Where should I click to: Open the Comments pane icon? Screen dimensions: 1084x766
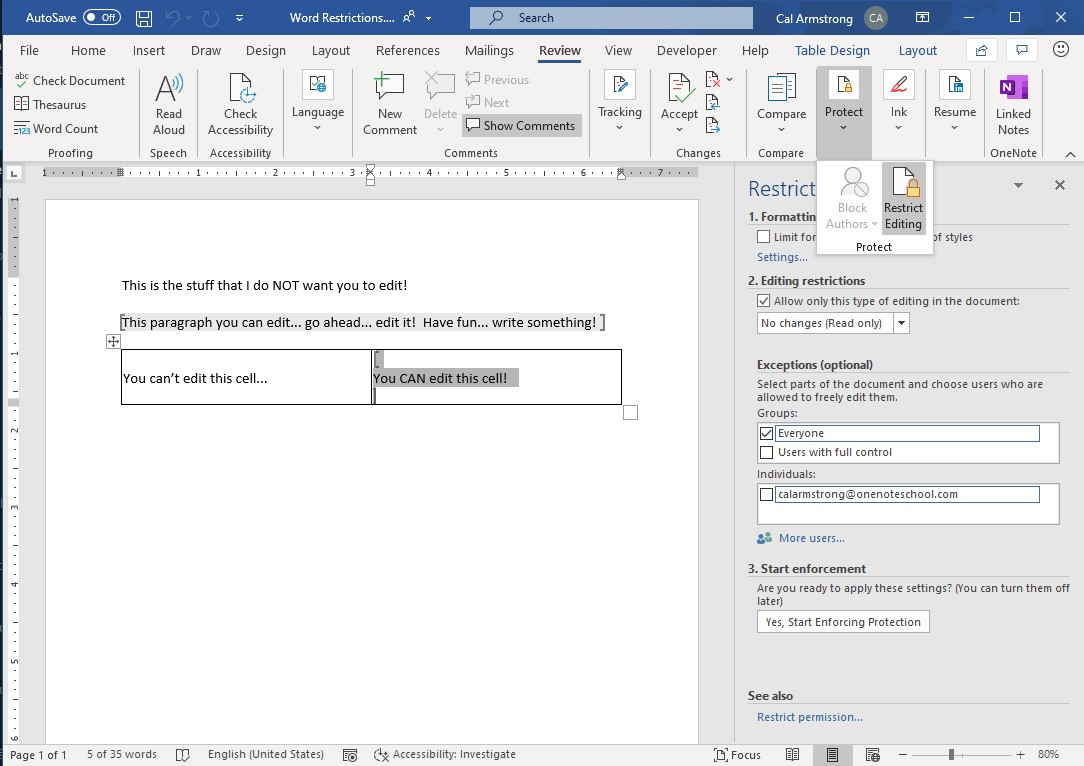[1021, 50]
